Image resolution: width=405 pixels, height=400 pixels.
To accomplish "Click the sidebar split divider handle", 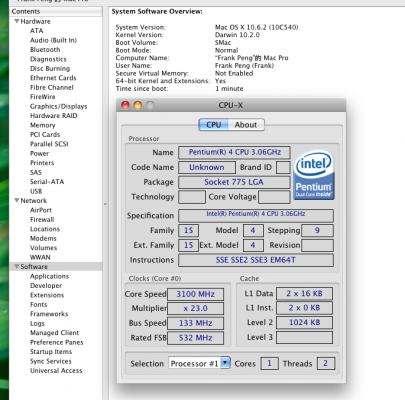I will (x=105, y=203).
